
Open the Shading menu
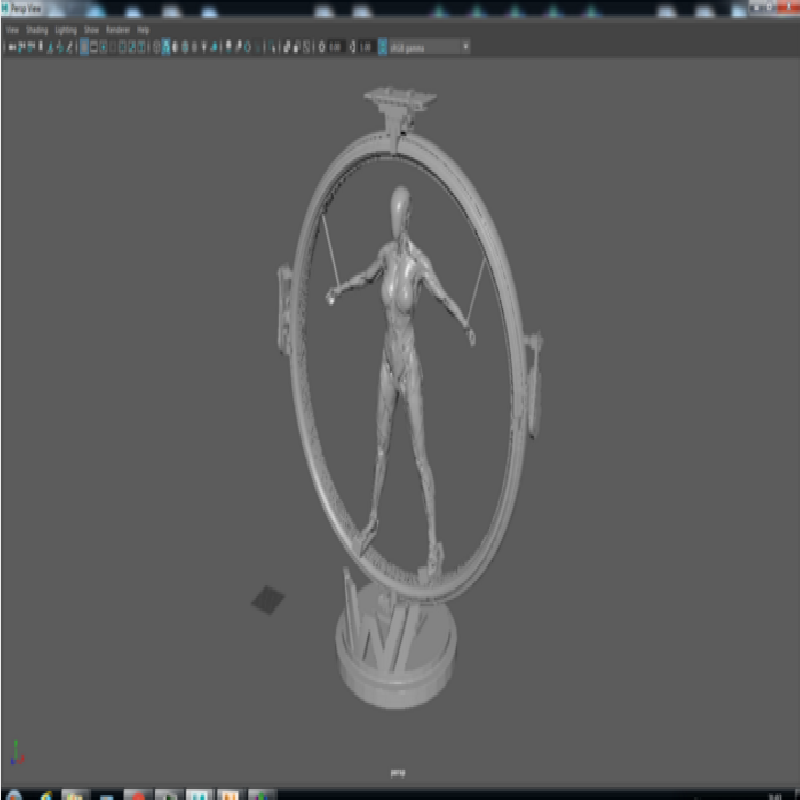(x=37, y=31)
